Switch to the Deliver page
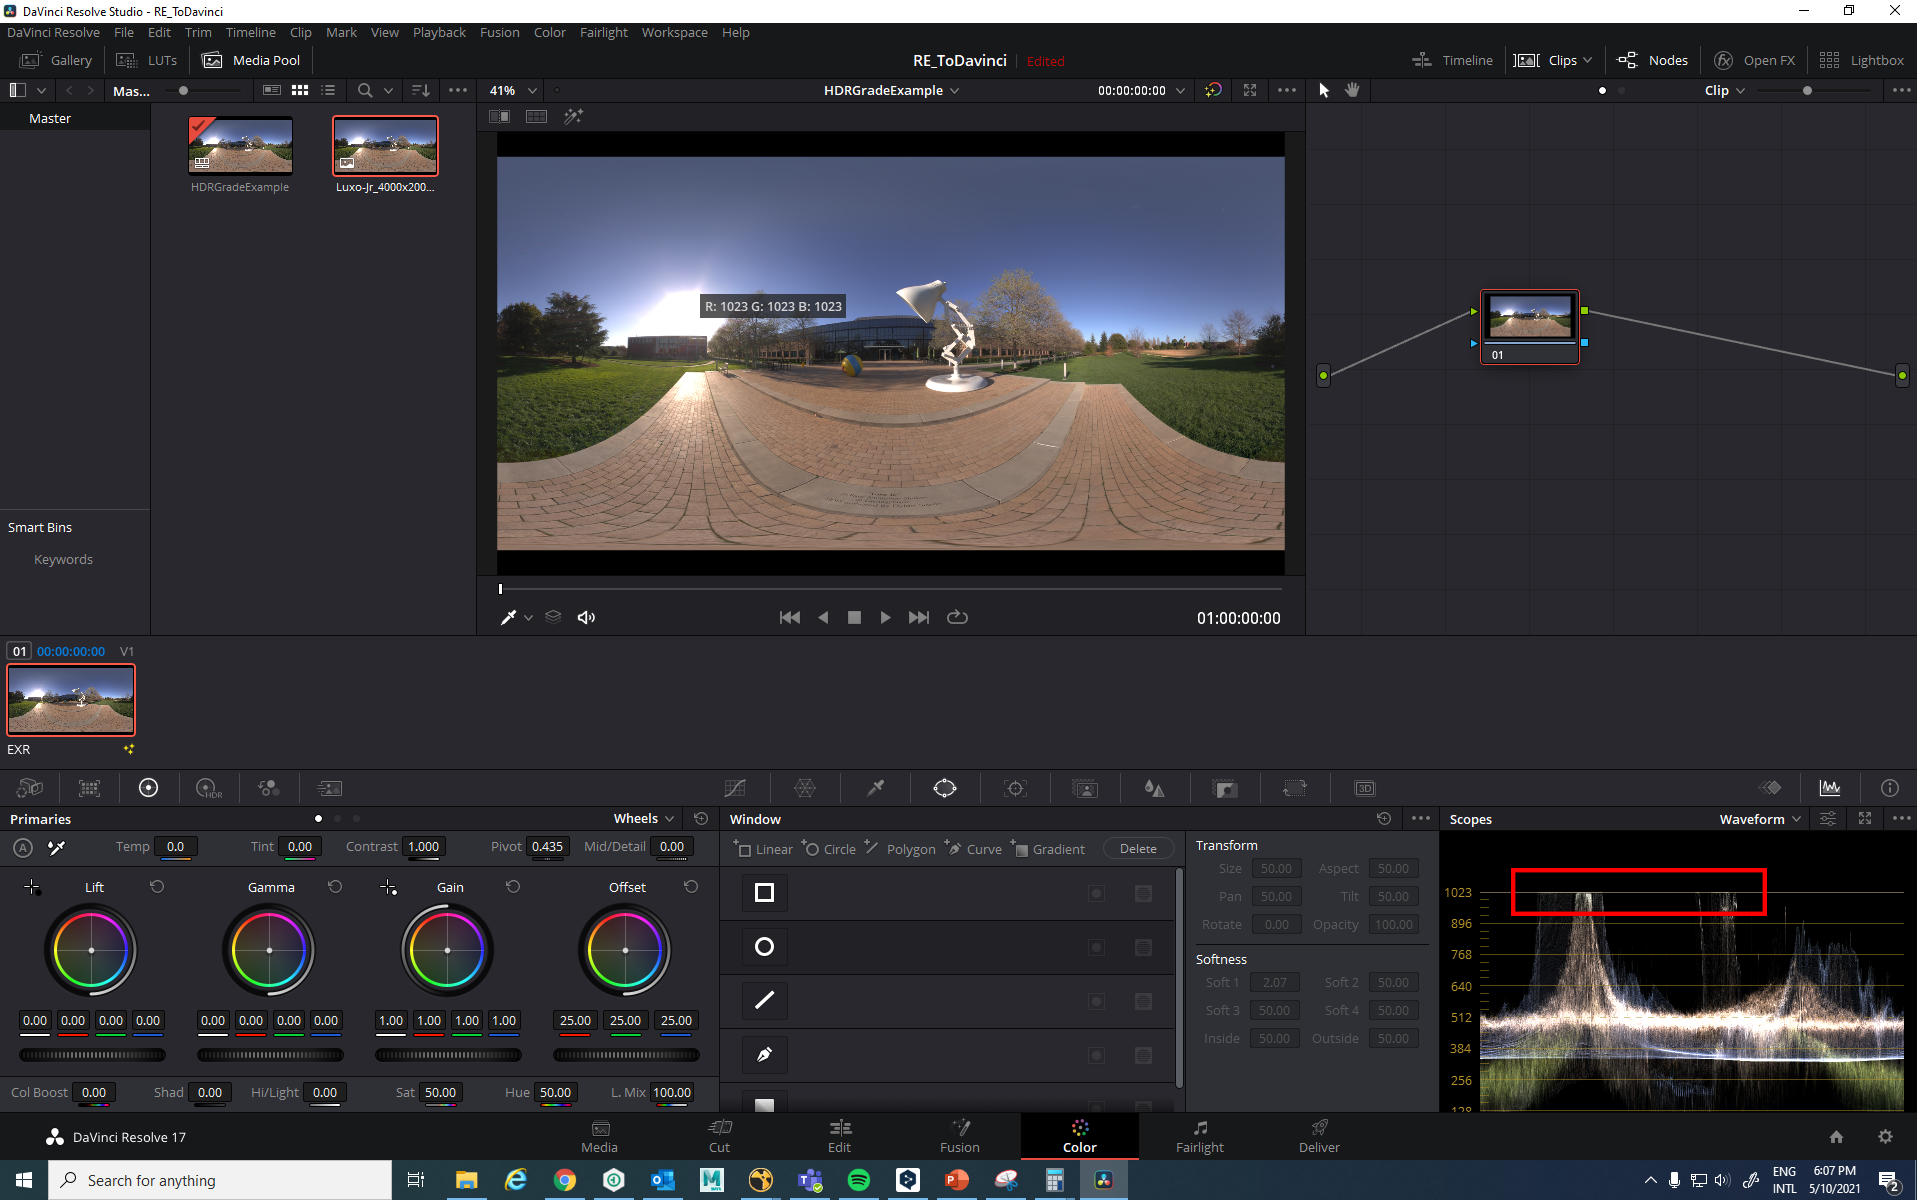 1319,1136
